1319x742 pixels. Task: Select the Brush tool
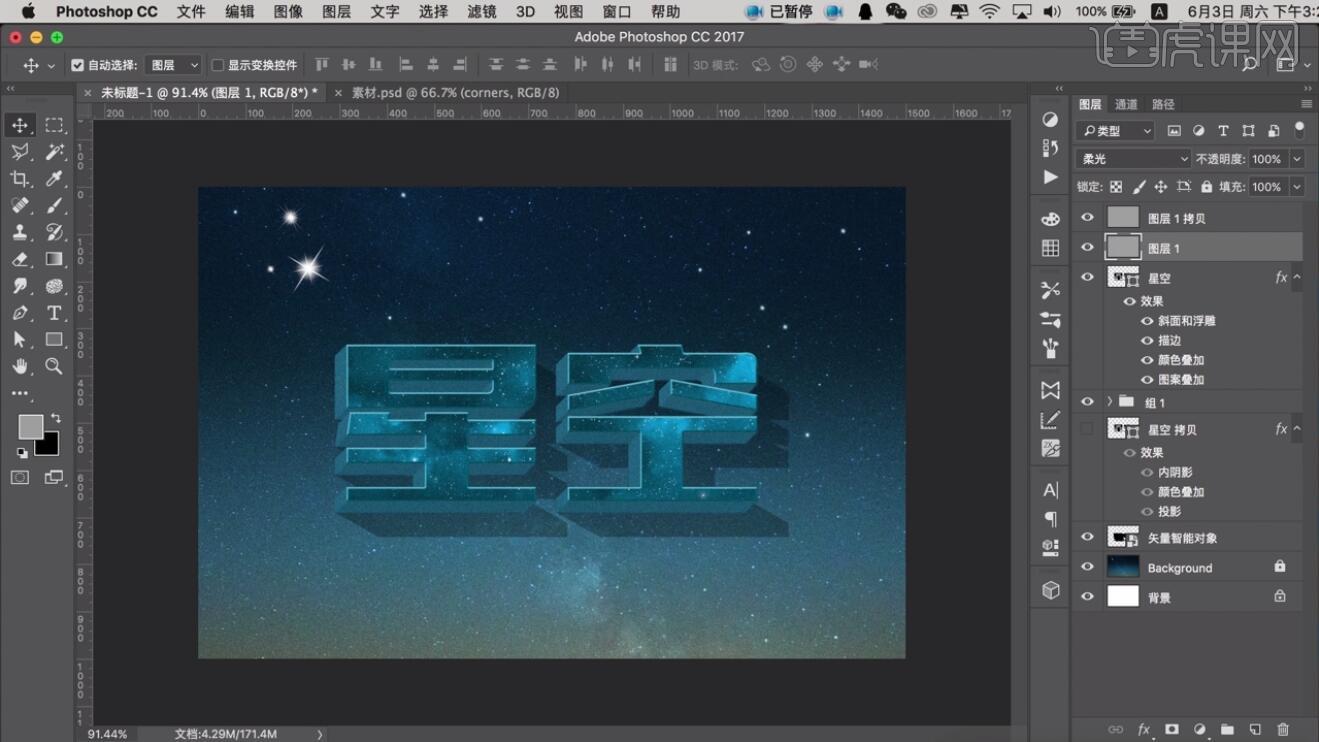tap(54, 205)
